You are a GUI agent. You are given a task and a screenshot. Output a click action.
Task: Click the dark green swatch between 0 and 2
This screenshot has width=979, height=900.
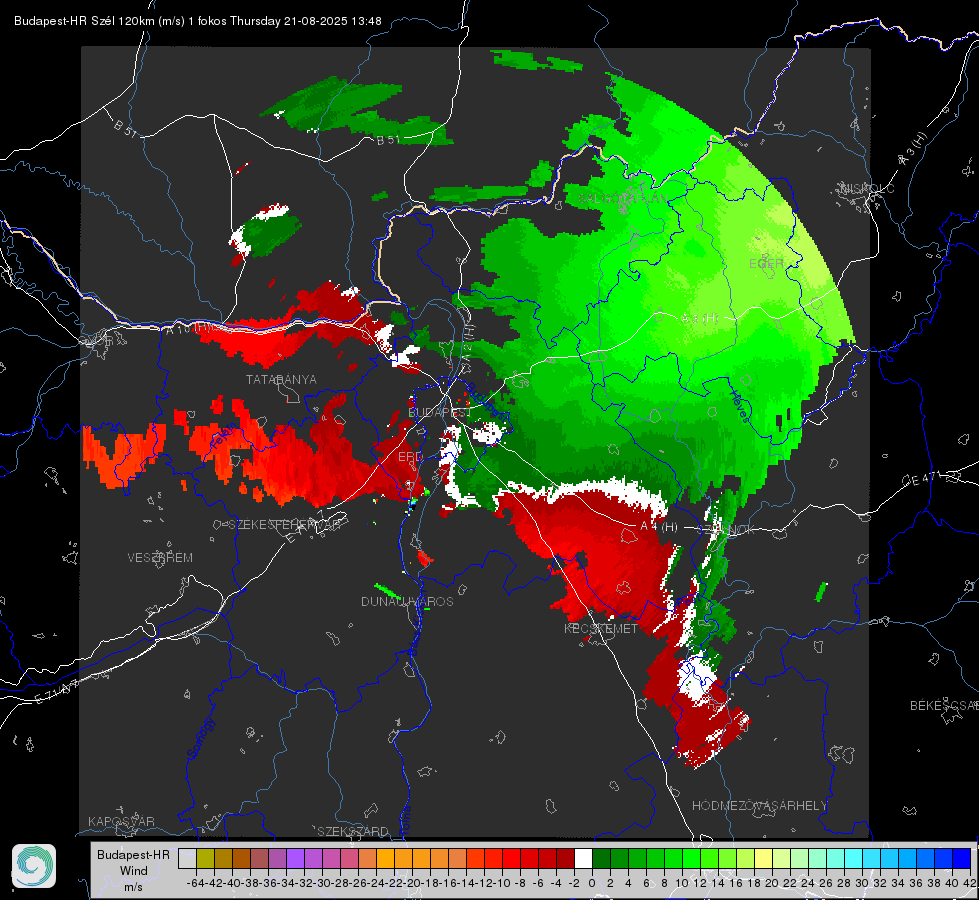[x=601, y=858]
